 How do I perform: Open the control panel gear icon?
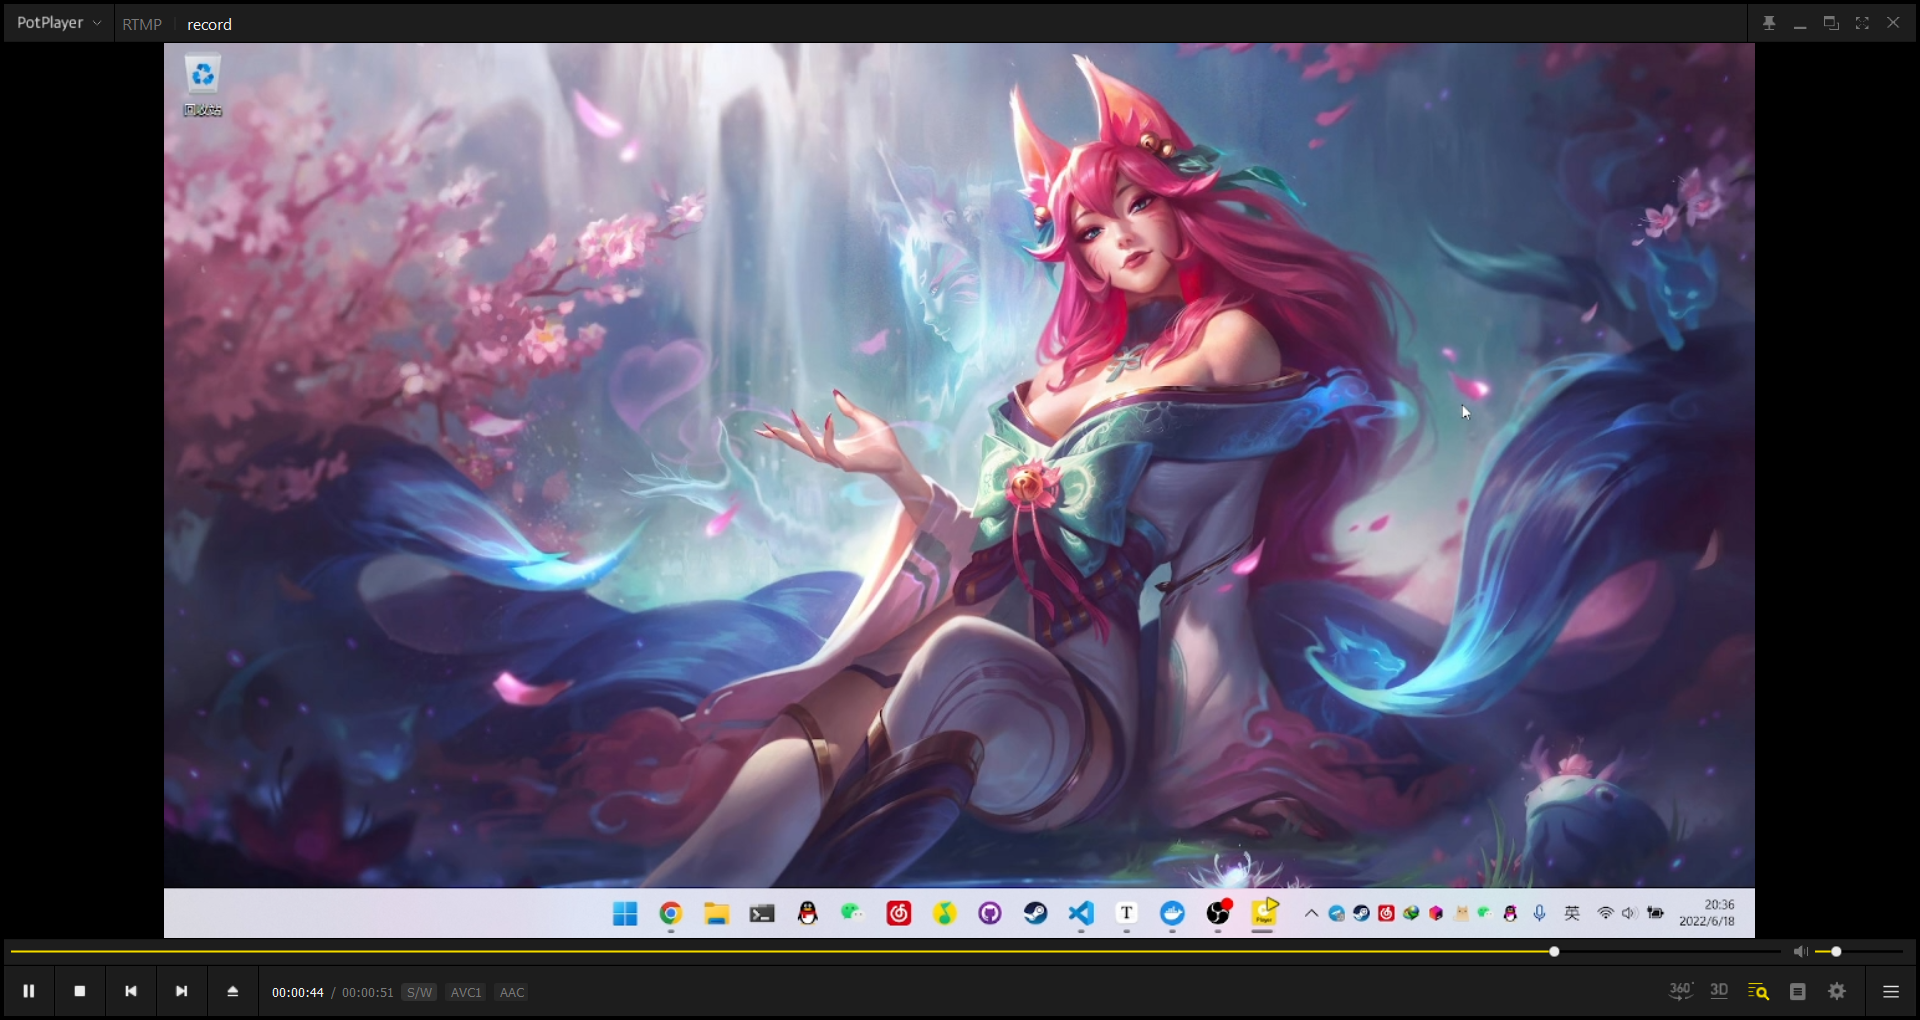(1837, 991)
